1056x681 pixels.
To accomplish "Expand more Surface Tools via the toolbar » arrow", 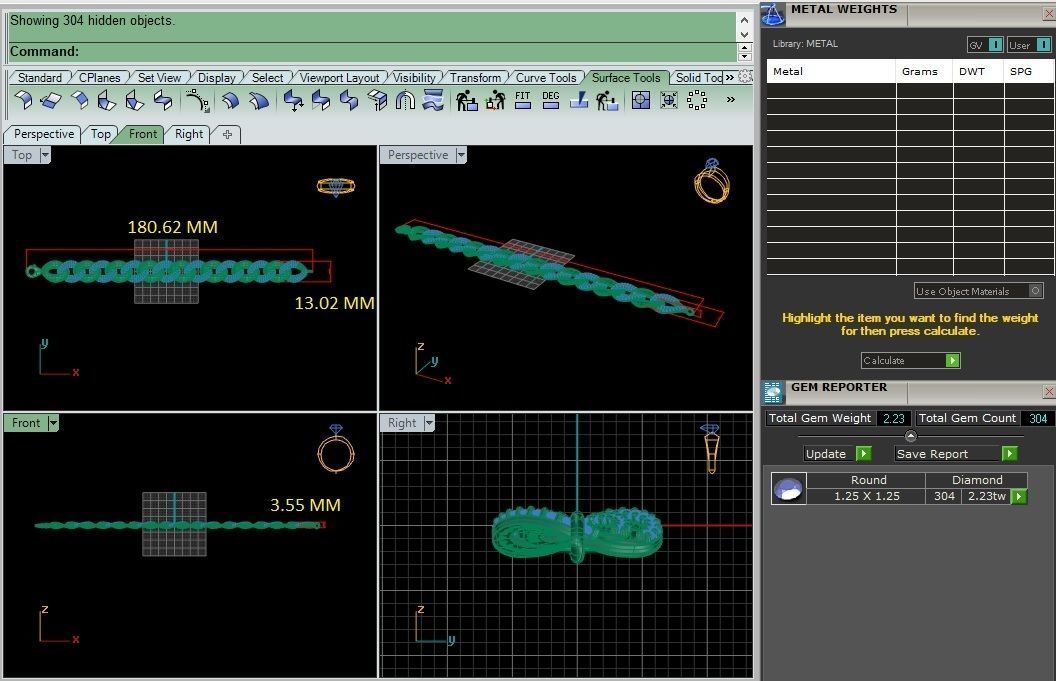I will point(731,100).
